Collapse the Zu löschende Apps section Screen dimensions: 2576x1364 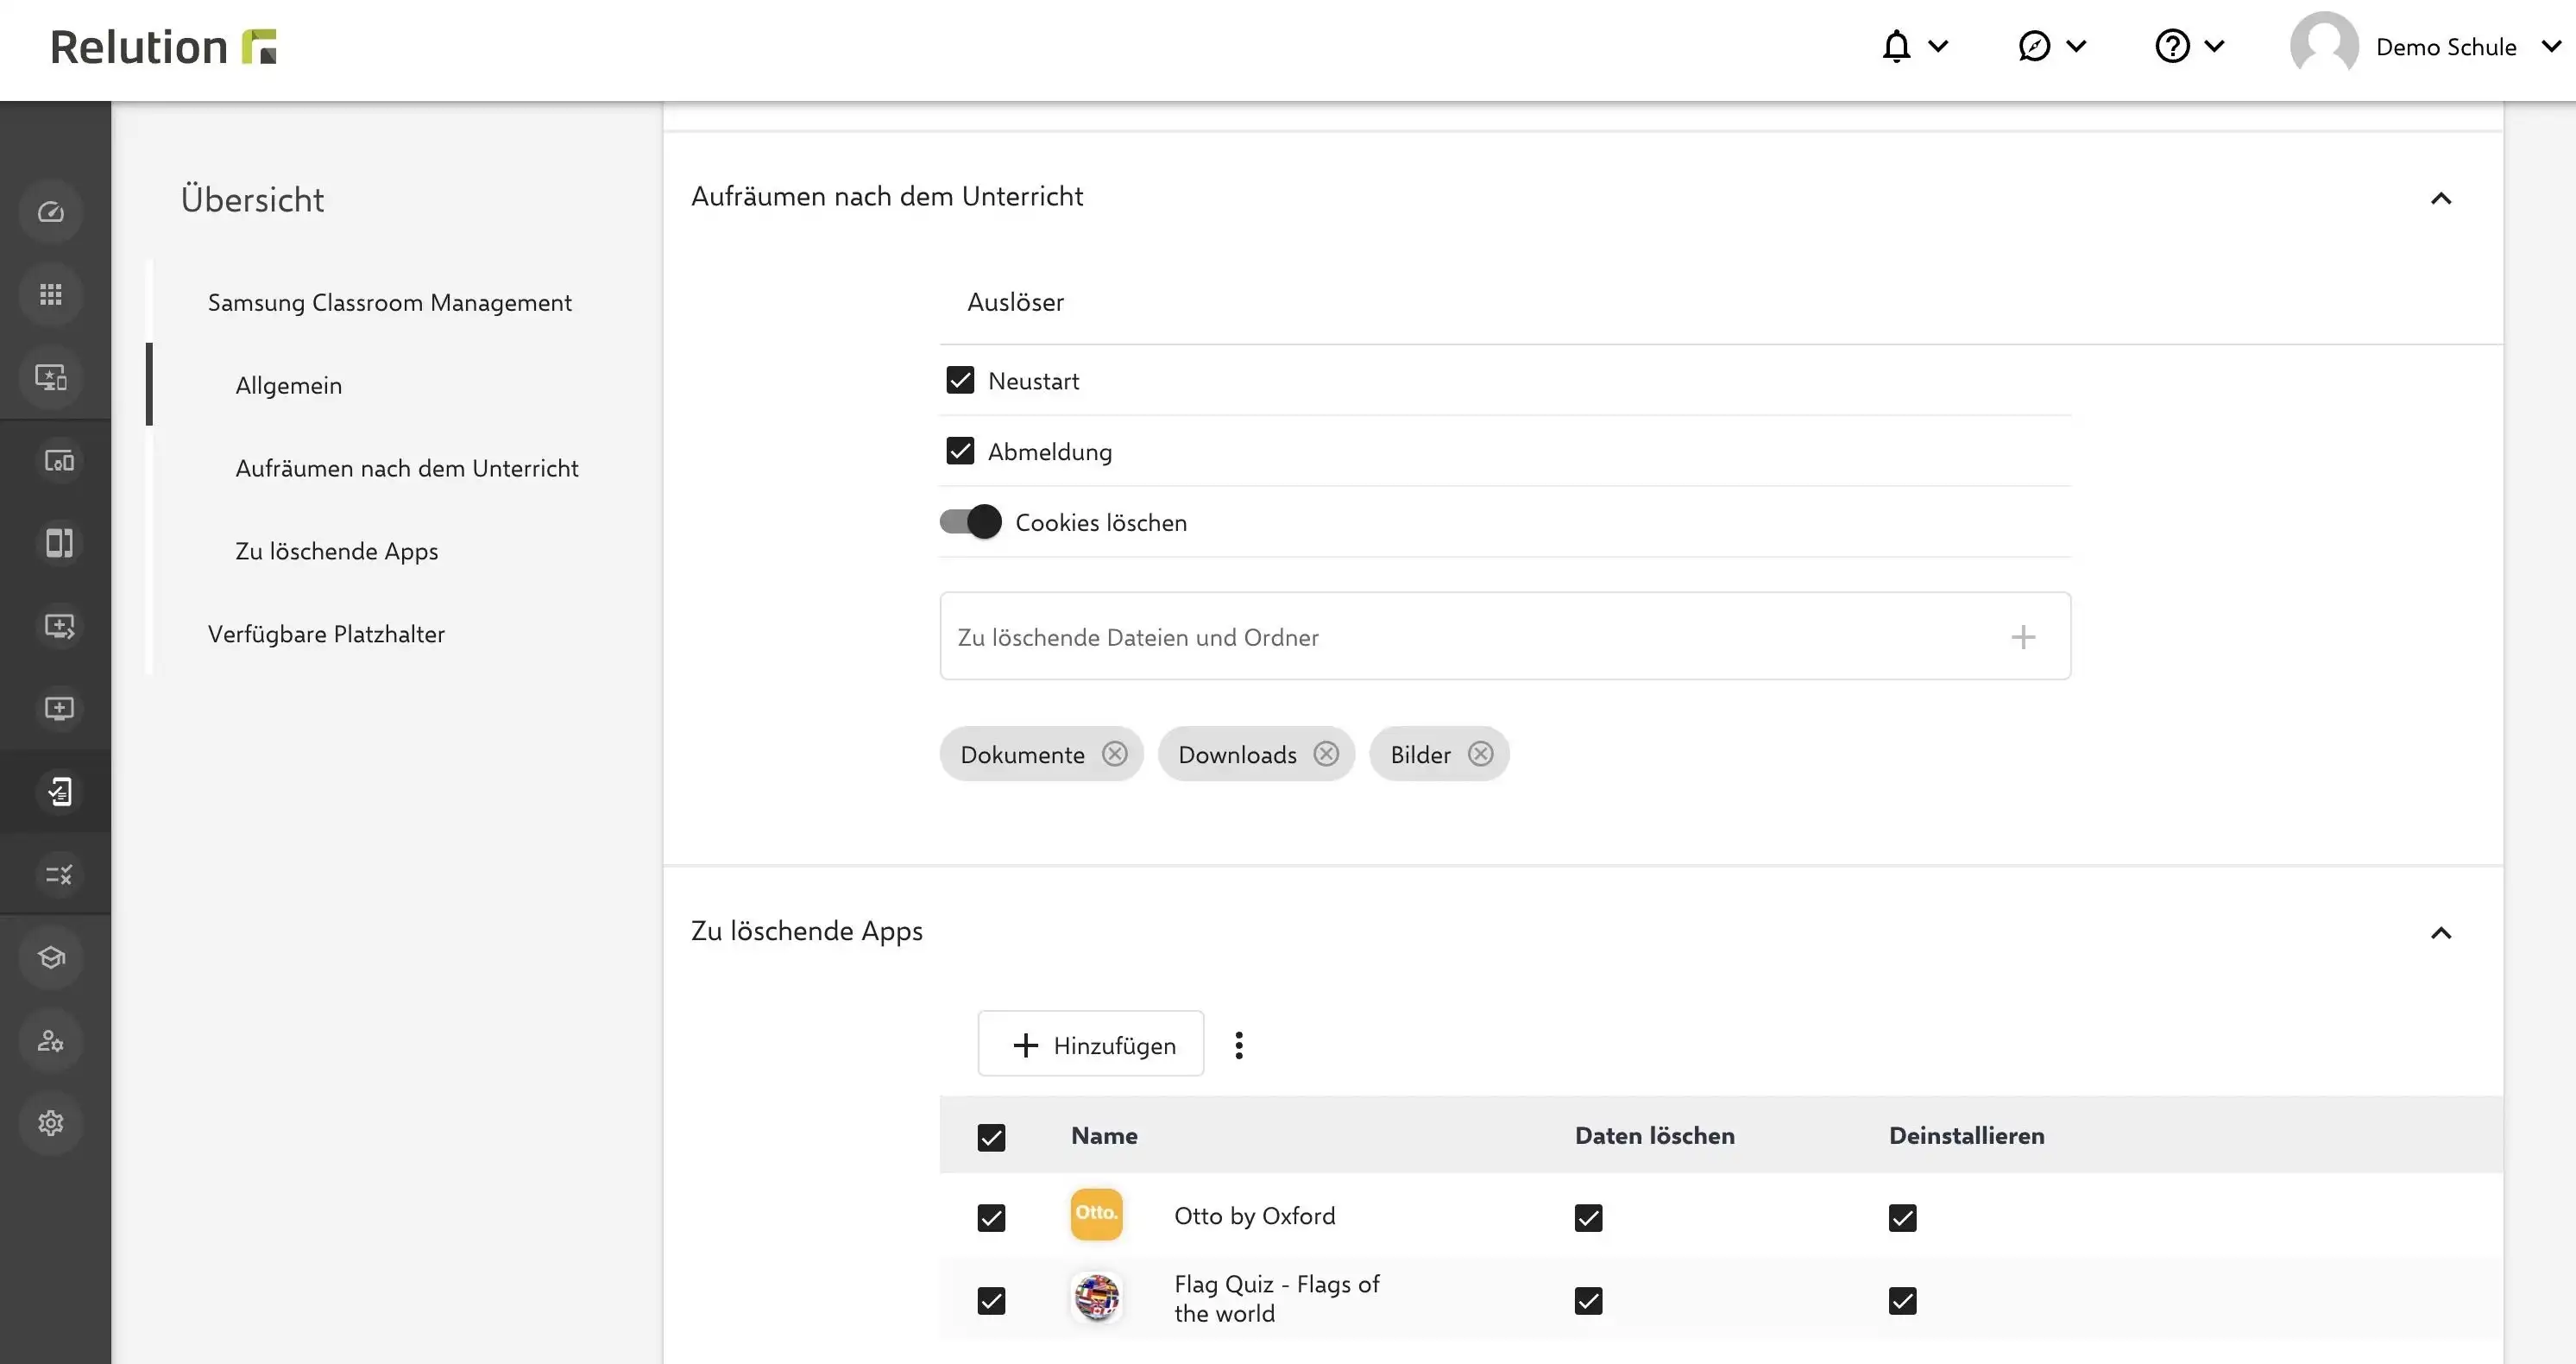click(2441, 933)
